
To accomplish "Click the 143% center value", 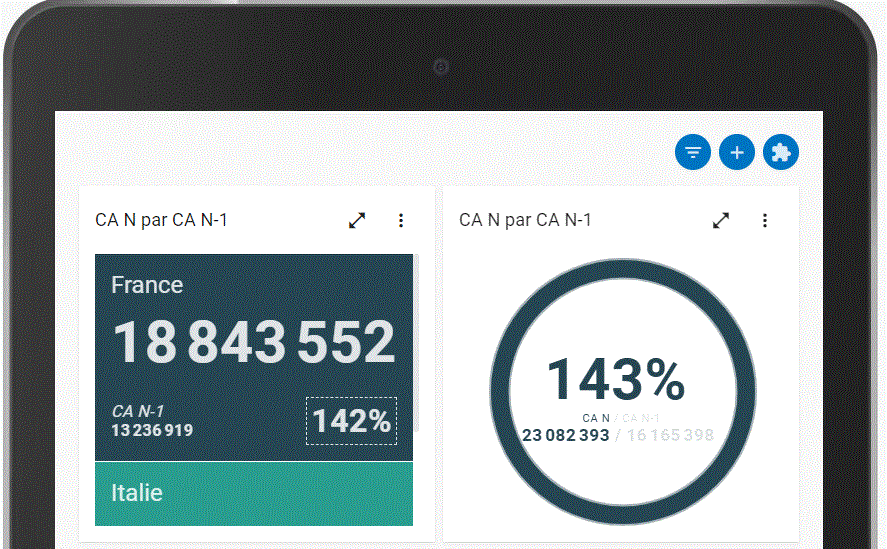I will [x=615, y=380].
